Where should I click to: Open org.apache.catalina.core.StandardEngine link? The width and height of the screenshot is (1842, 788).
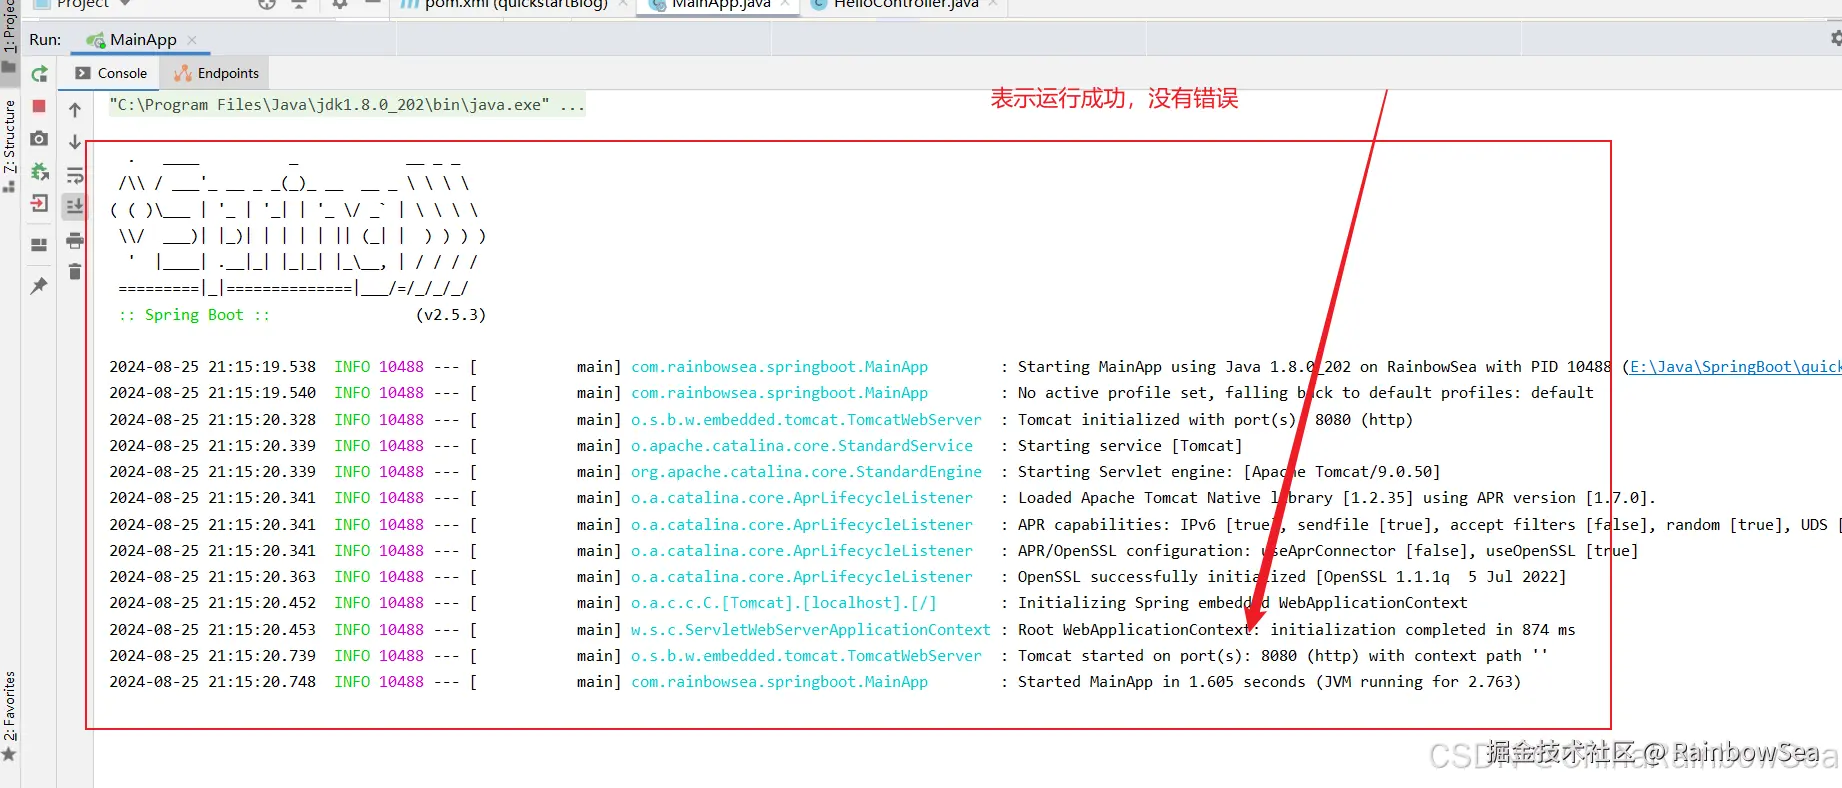click(806, 472)
